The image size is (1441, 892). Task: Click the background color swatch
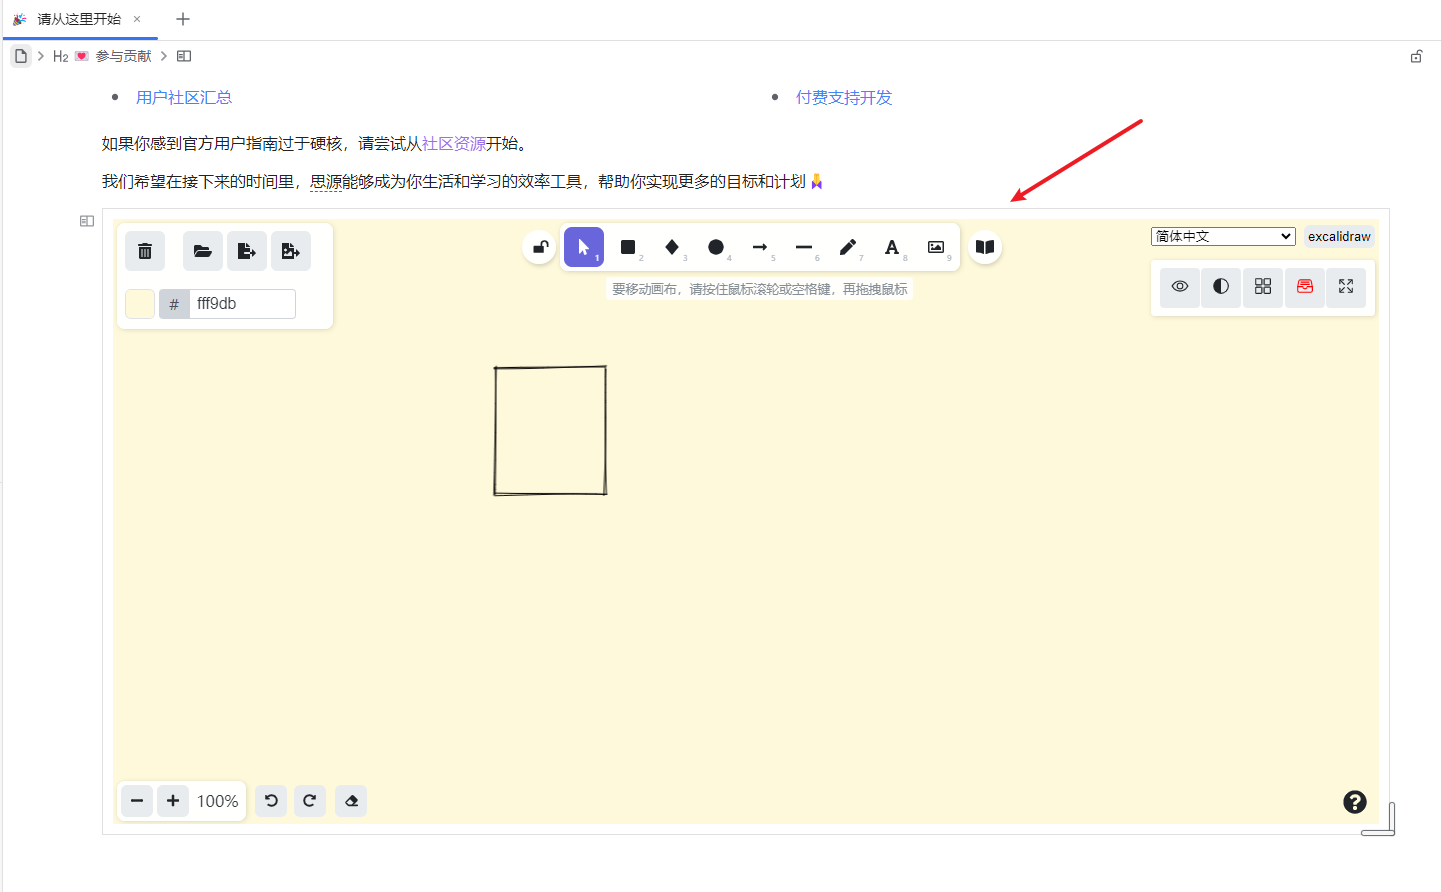pos(138,303)
